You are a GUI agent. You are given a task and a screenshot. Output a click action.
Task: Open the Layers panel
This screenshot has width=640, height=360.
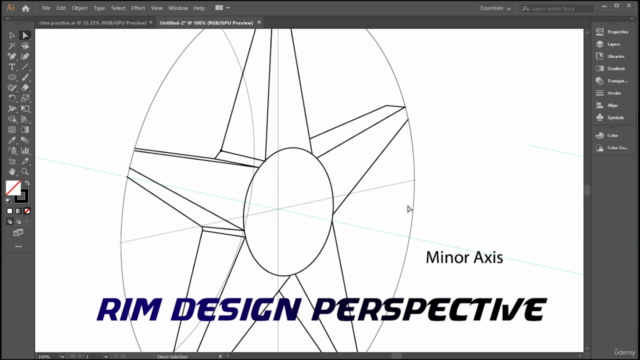point(609,44)
